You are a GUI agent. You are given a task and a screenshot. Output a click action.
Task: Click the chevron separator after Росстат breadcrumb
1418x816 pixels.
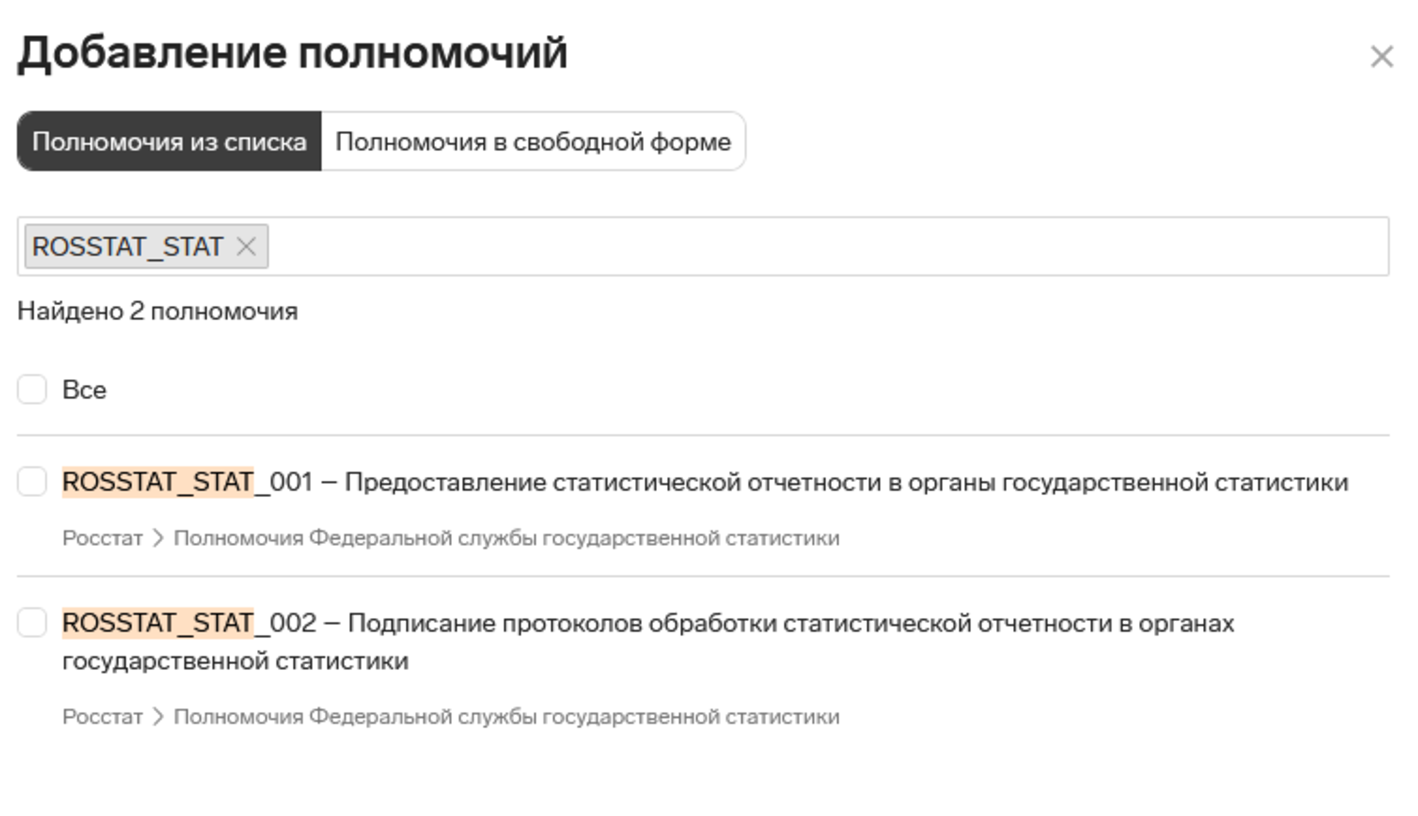click(160, 537)
